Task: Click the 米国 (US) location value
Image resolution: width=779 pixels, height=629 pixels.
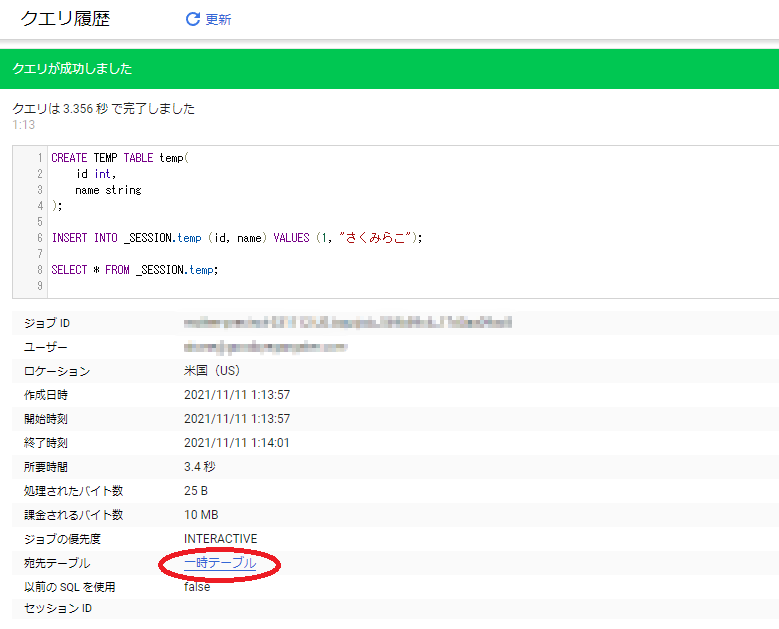Action: 212,371
